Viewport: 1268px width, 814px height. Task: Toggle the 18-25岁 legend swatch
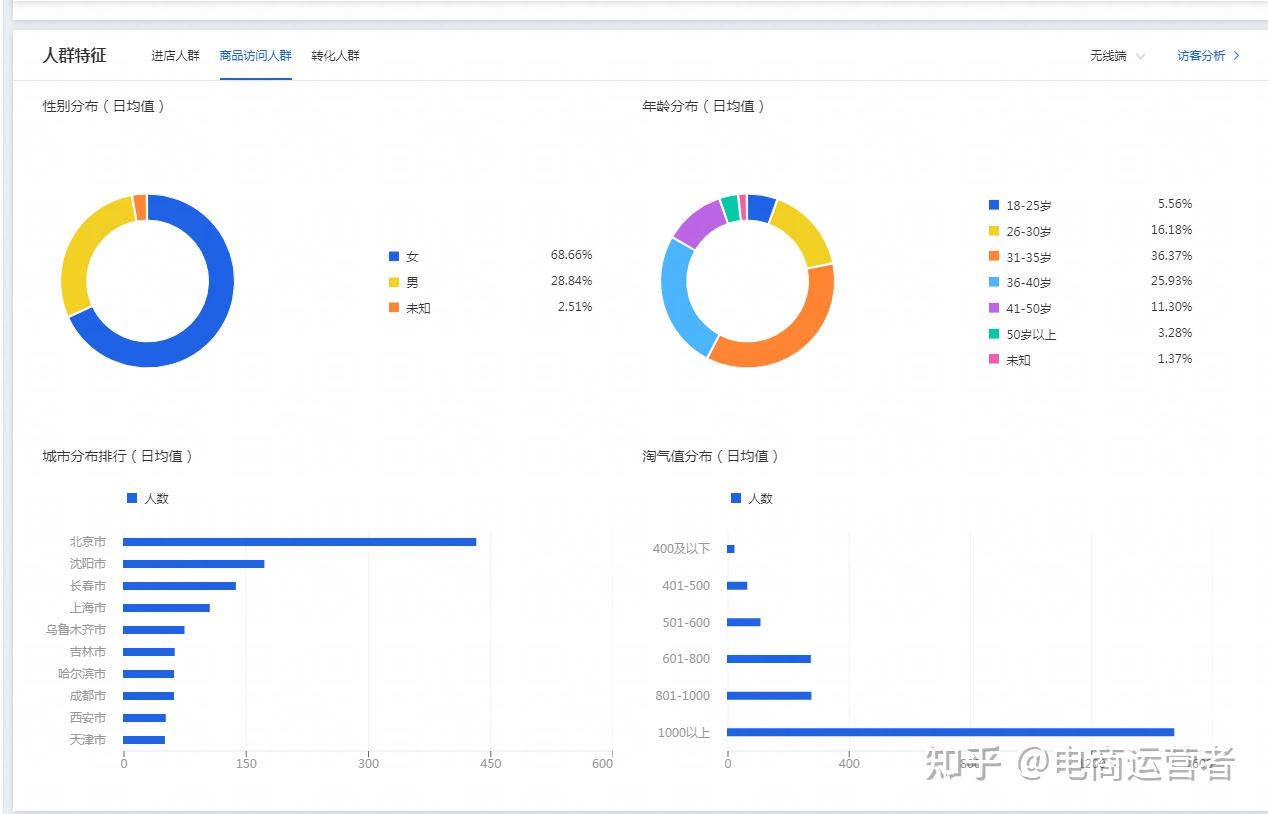[994, 205]
